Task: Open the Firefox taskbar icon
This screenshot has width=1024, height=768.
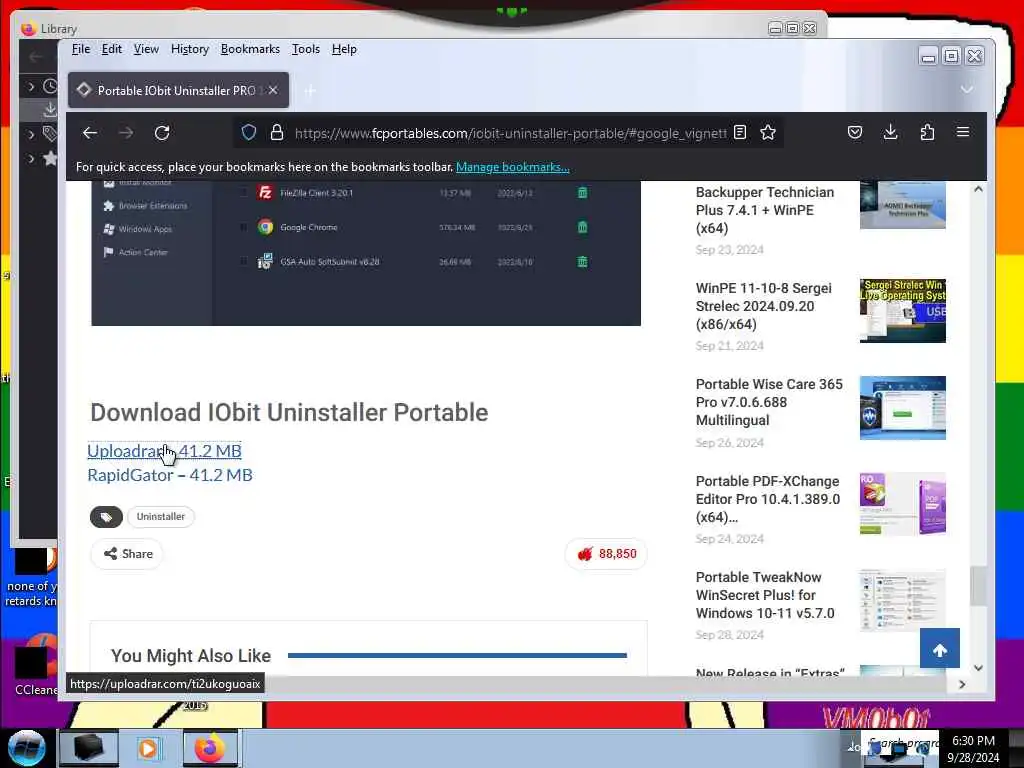Action: (x=210, y=748)
